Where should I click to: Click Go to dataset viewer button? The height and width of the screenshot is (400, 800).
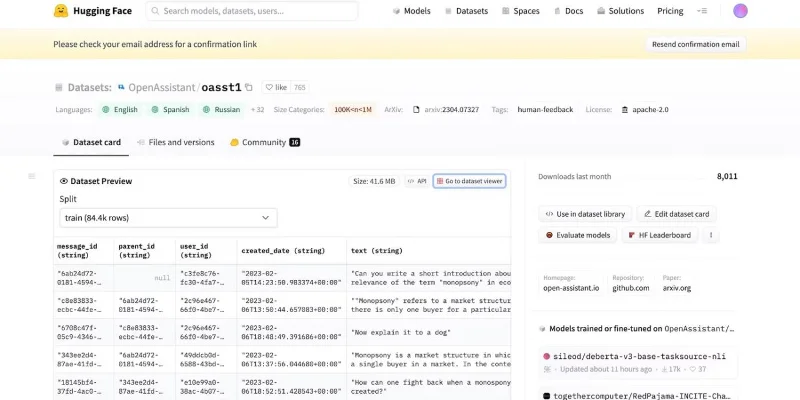[469, 181]
